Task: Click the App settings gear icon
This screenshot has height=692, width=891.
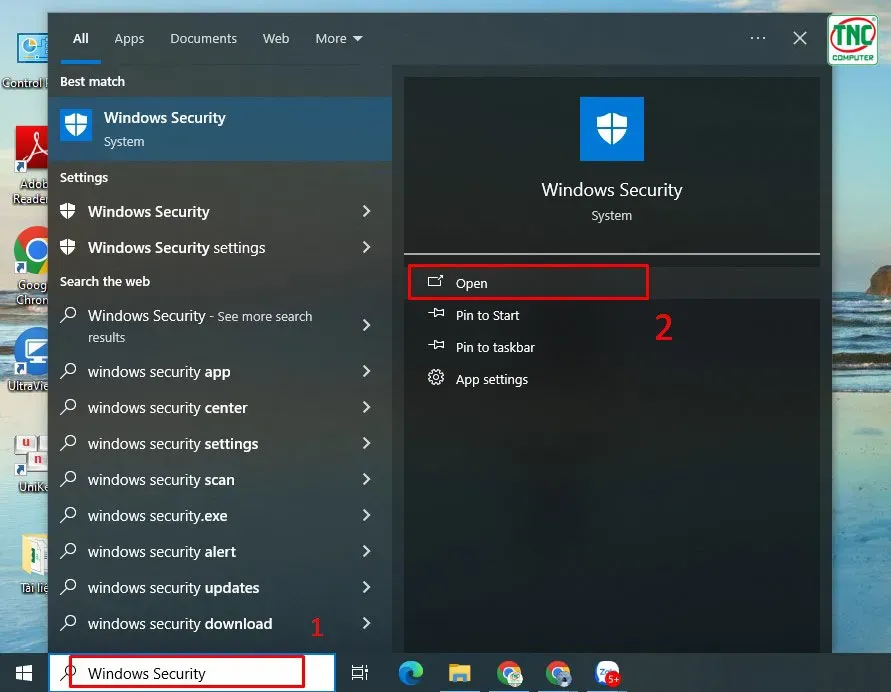Action: coord(435,379)
